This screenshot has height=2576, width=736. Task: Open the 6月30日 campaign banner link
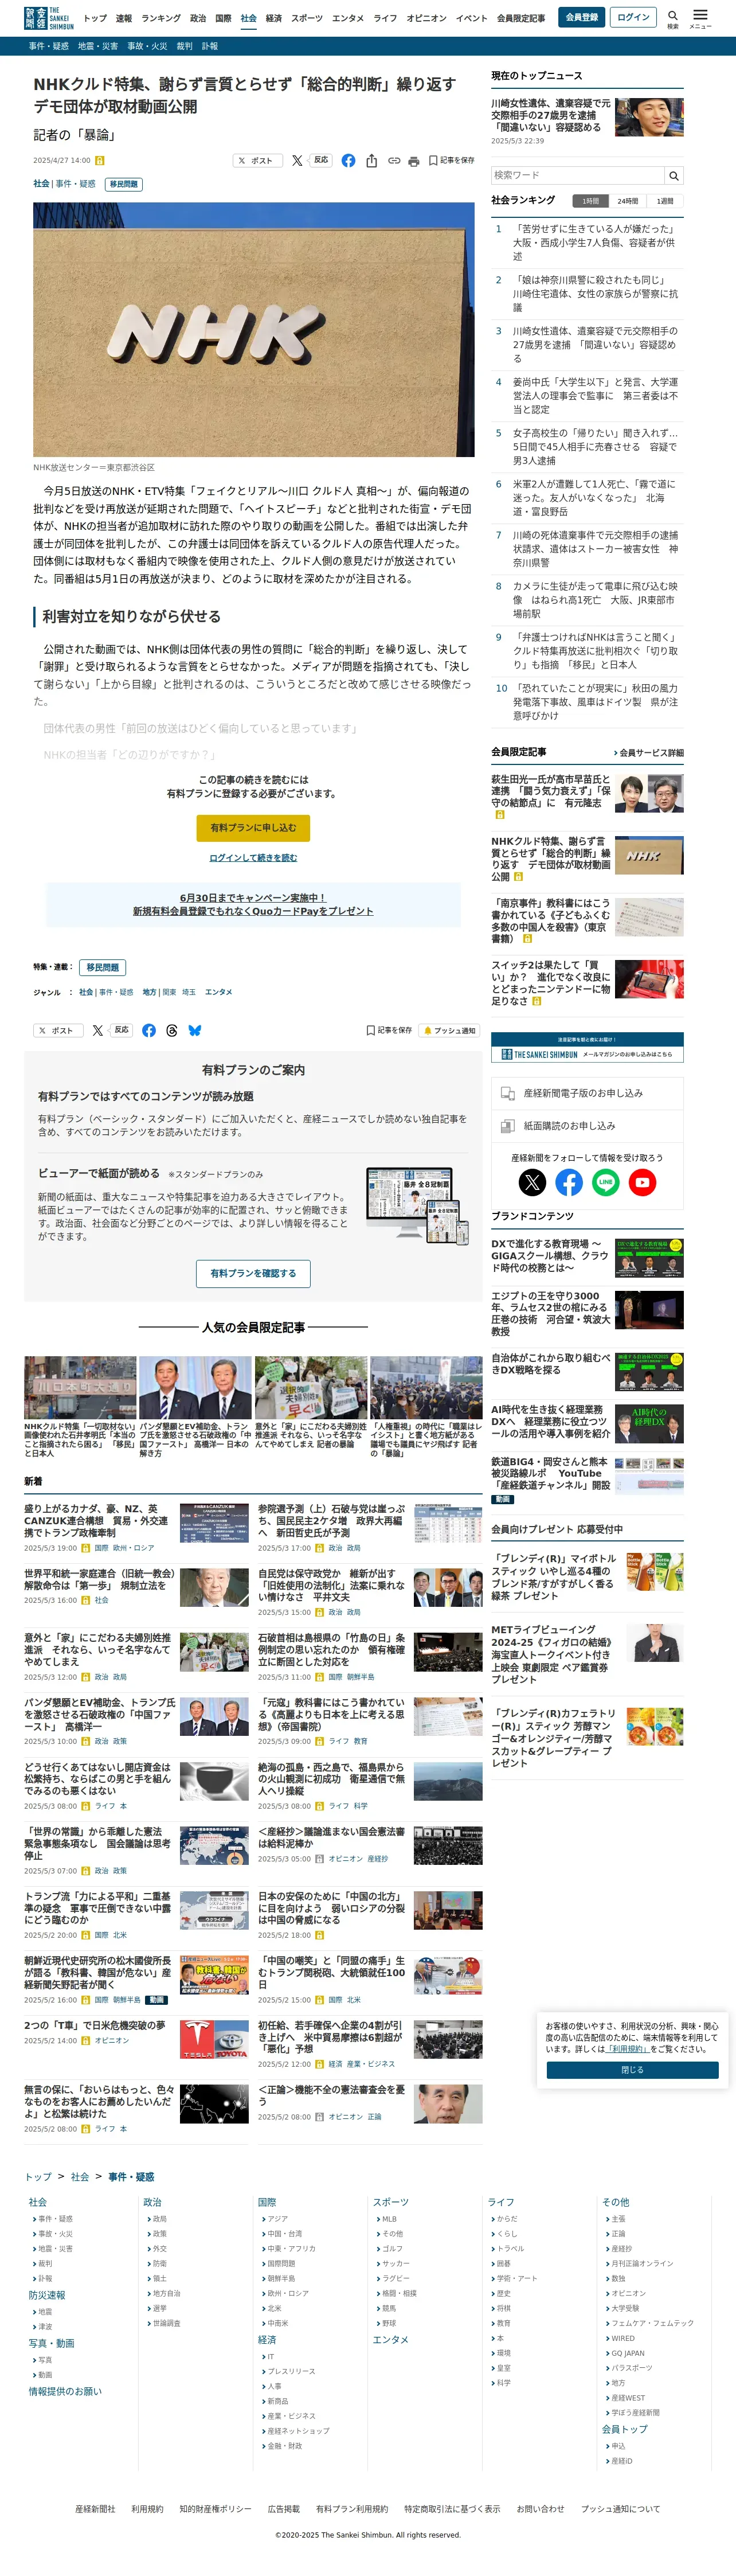pos(253,904)
